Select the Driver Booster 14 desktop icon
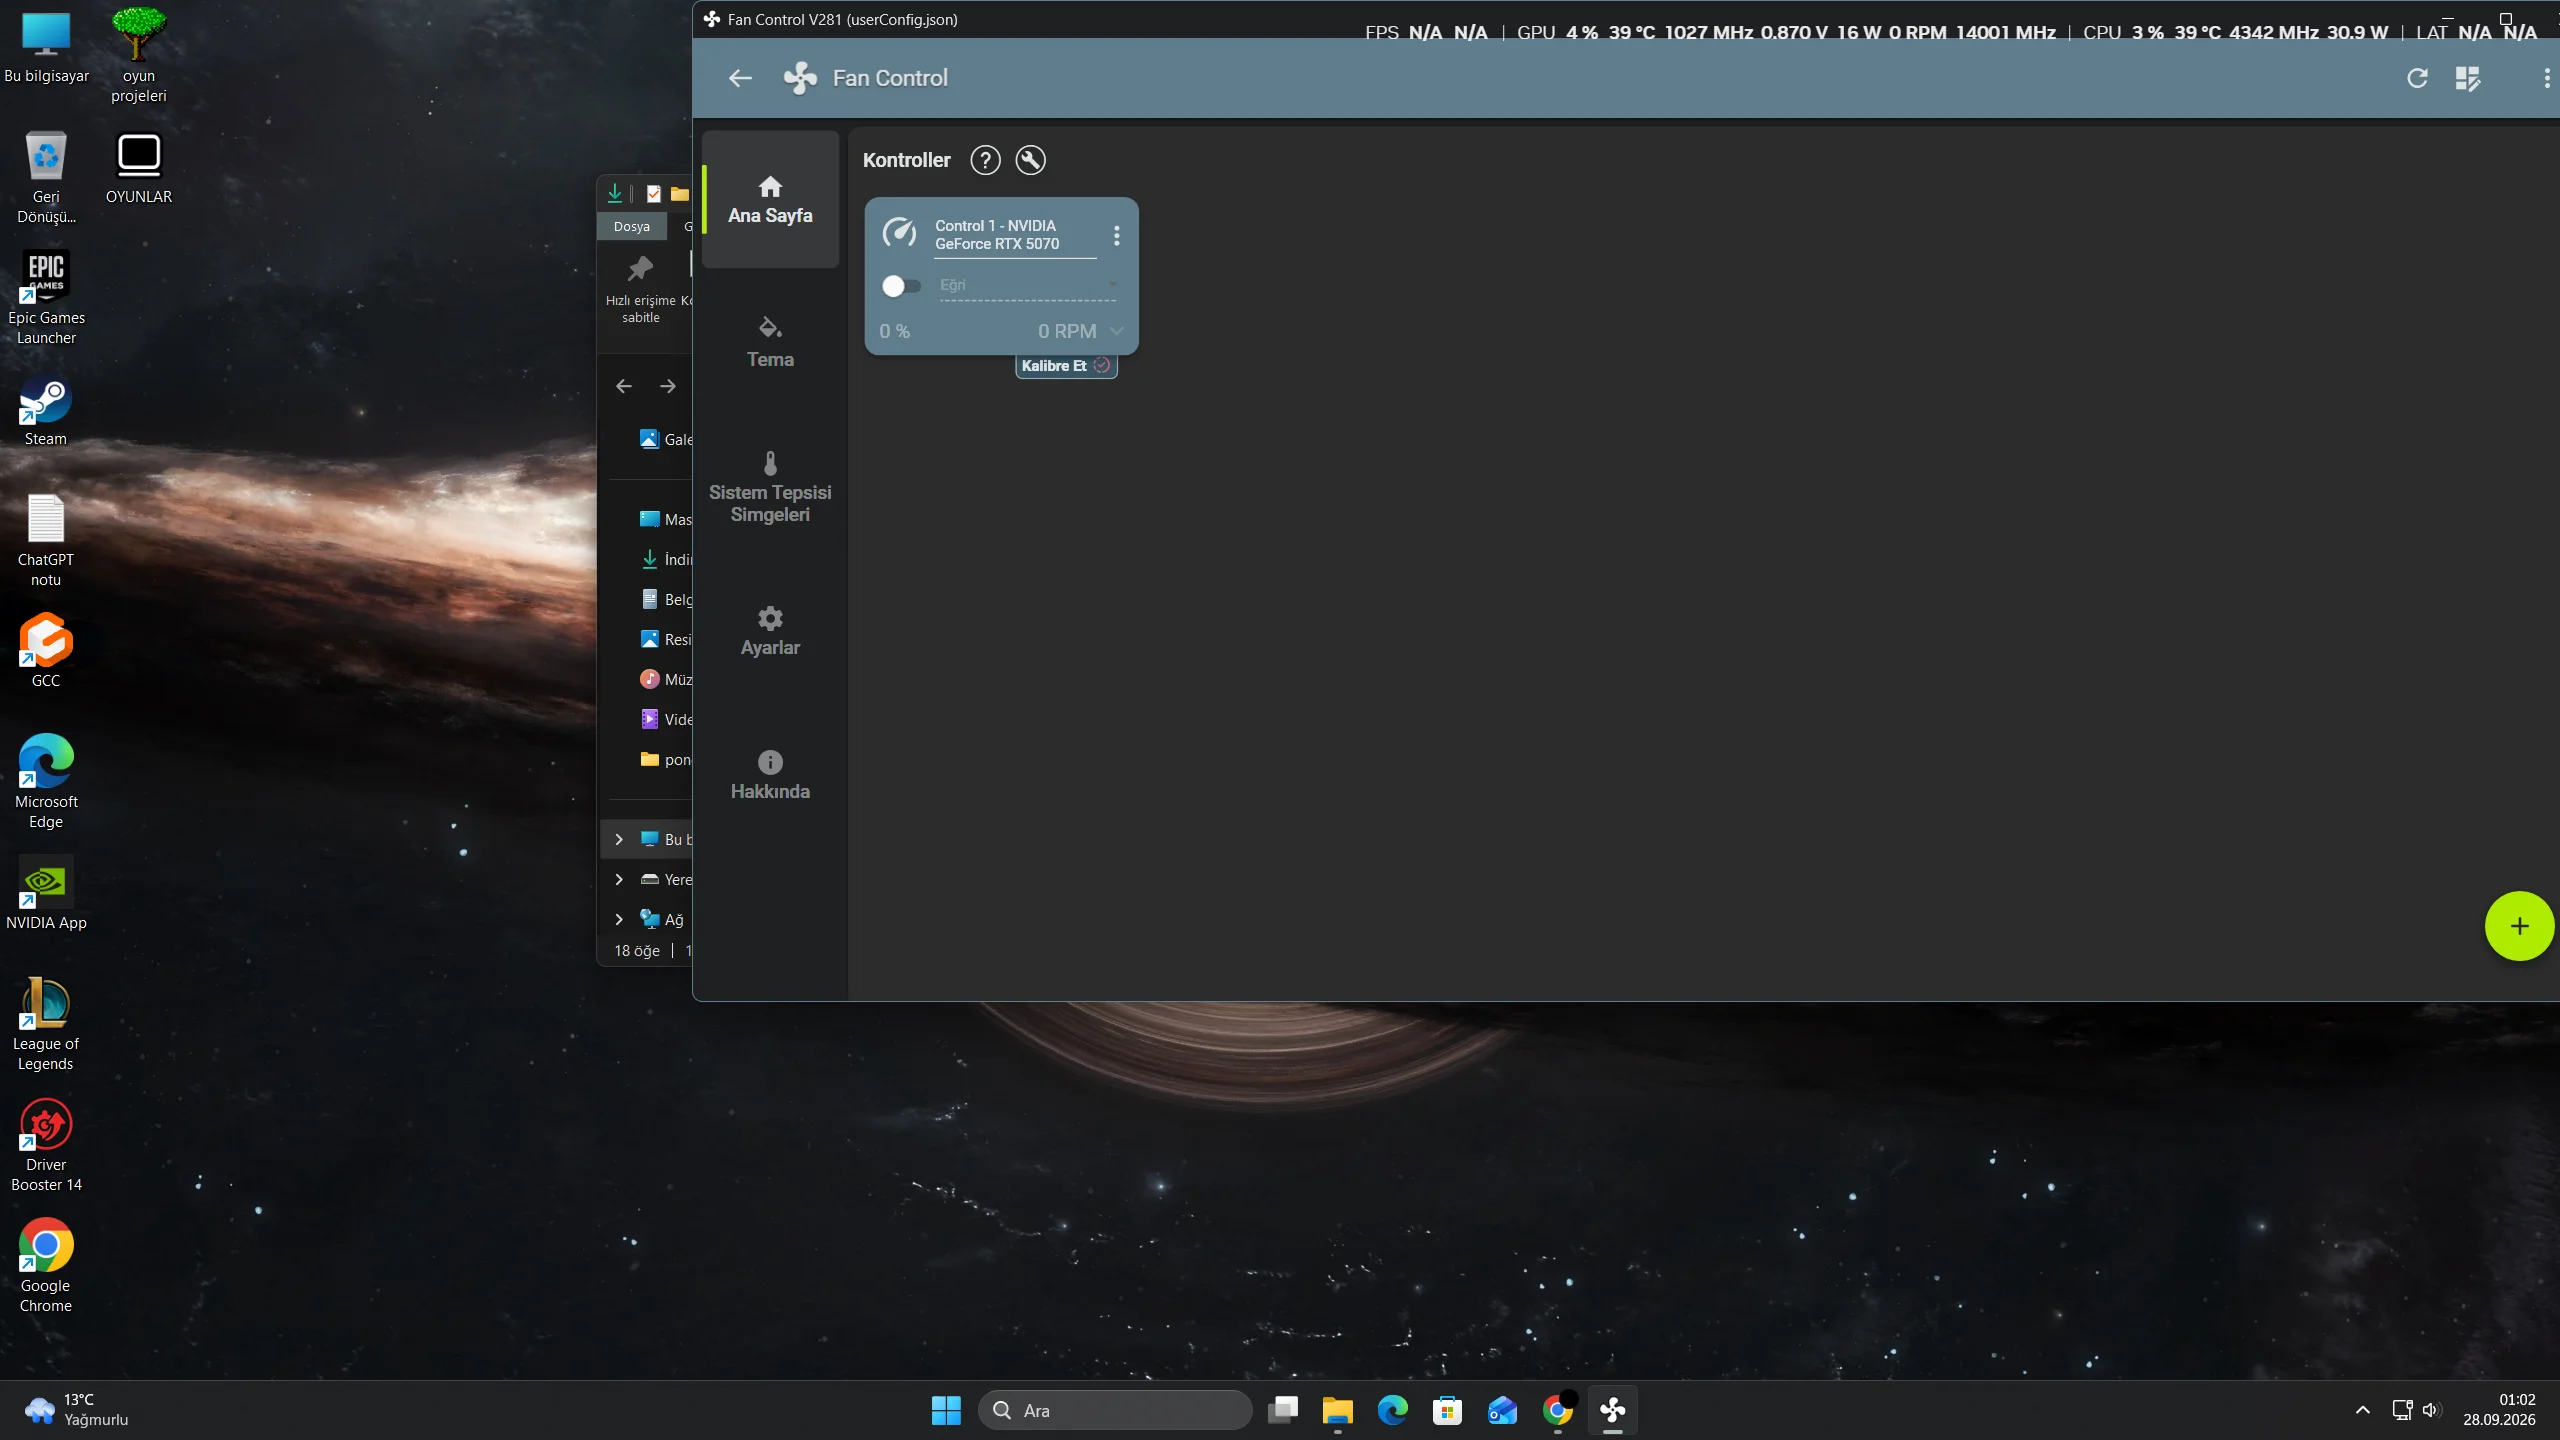This screenshot has width=2560, height=1440. click(46, 1146)
